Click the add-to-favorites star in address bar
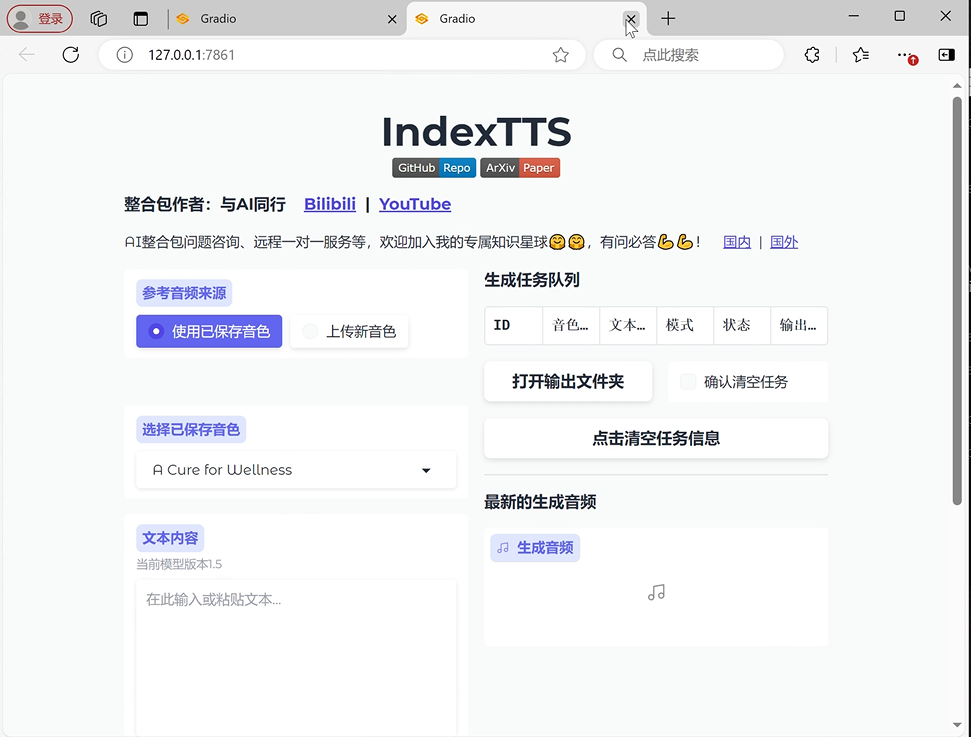Screen dimensions: 971x737 point(561,55)
